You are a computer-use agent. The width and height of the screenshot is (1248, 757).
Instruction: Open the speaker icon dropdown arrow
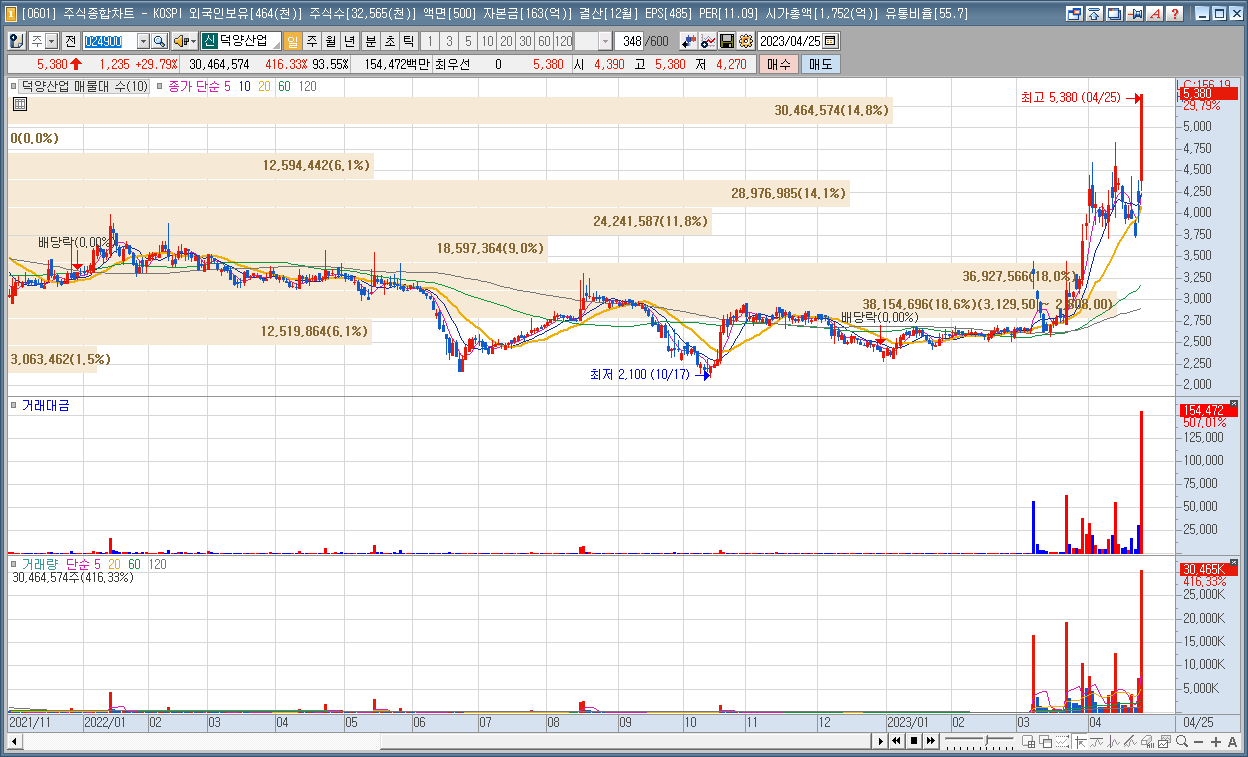192,41
